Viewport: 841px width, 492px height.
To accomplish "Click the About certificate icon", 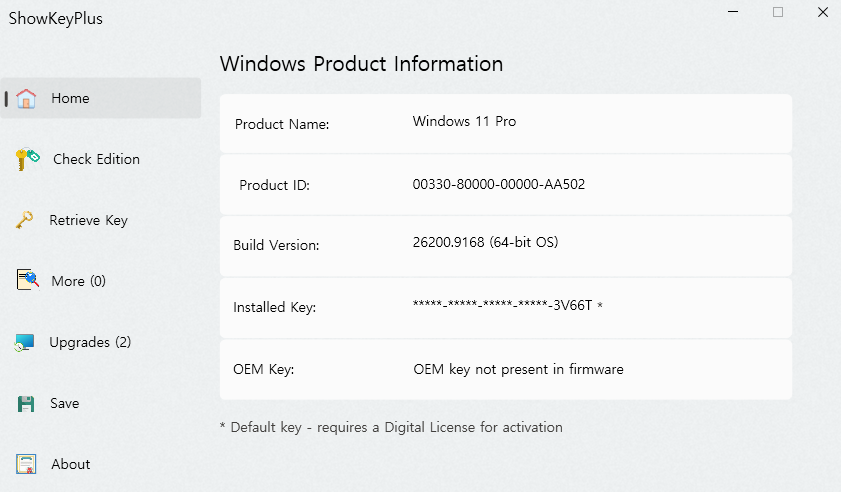I will pos(26,464).
